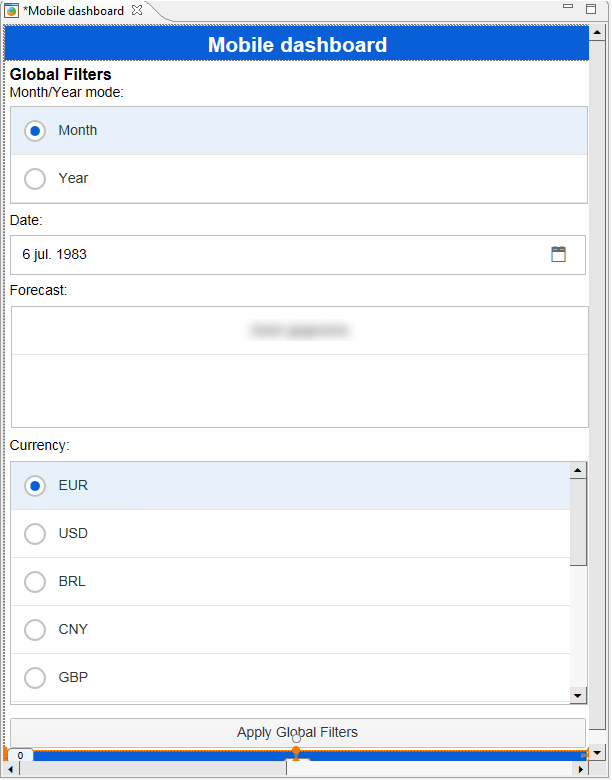Open the calendar picker icon in Date field
612x780 pixels.
558,254
